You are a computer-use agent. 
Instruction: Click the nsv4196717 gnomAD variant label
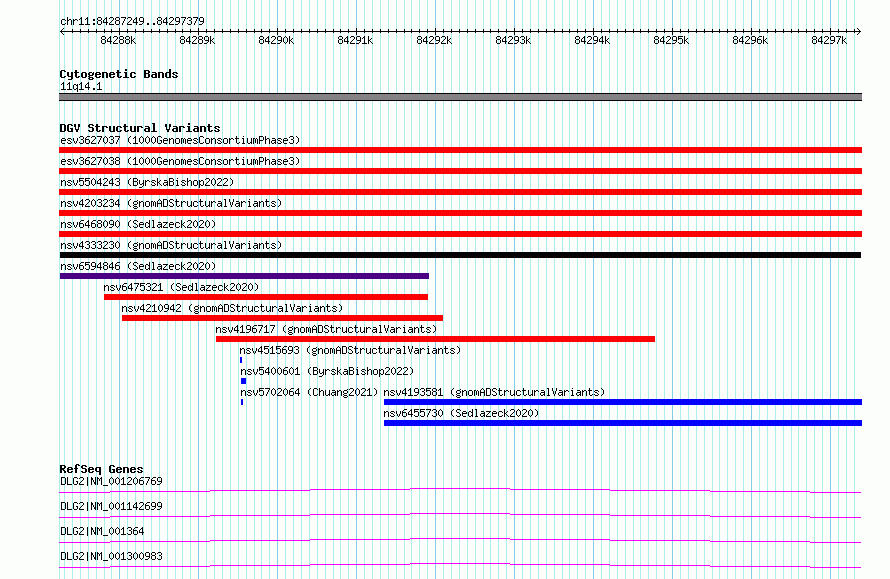click(x=326, y=329)
